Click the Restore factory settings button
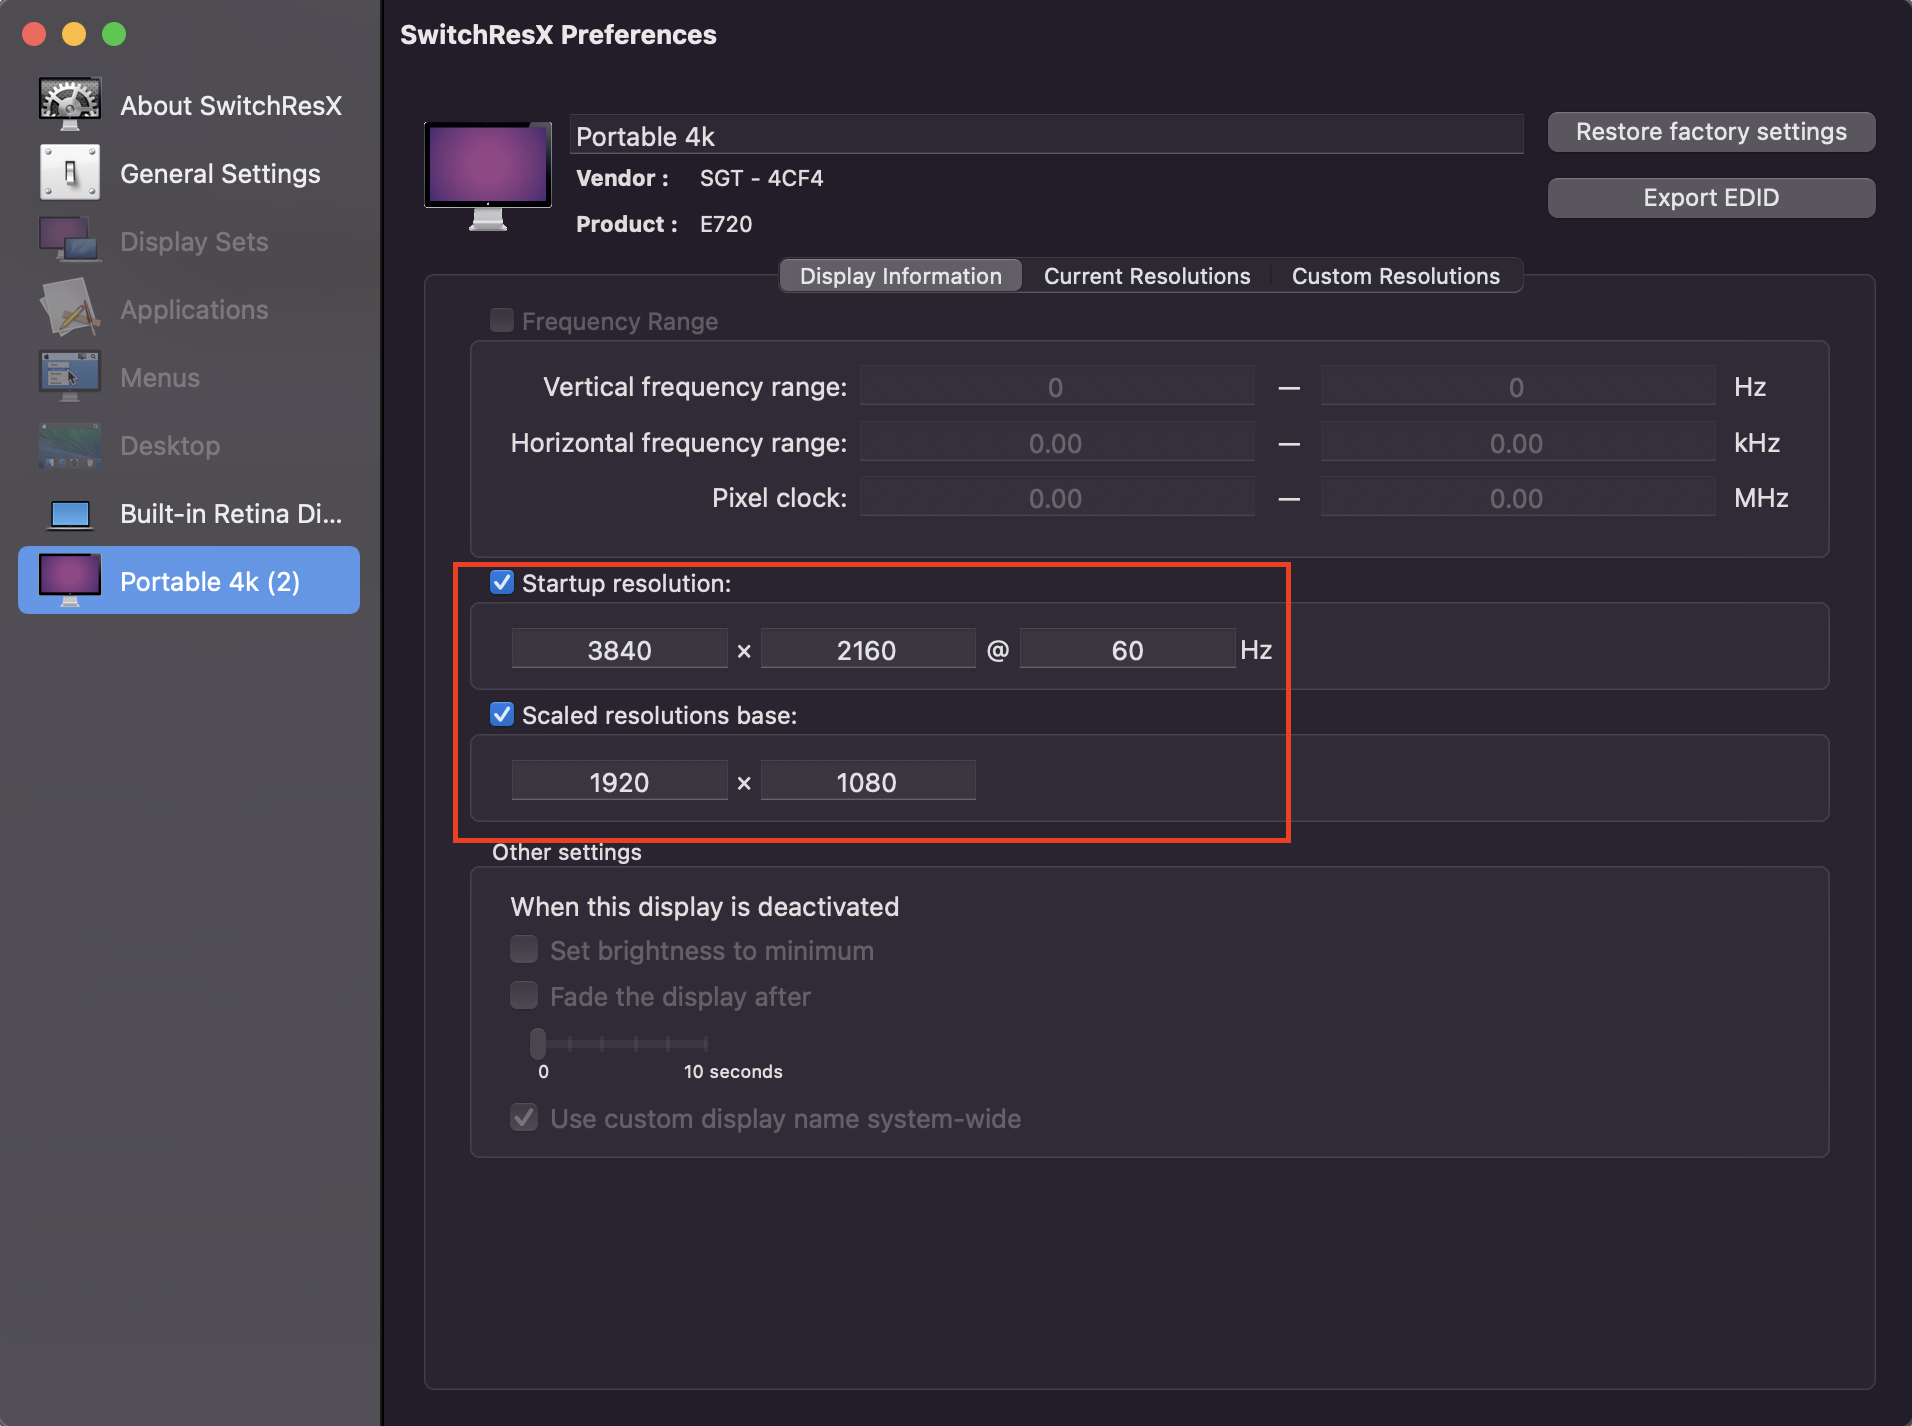This screenshot has height=1426, width=1912. [1710, 132]
